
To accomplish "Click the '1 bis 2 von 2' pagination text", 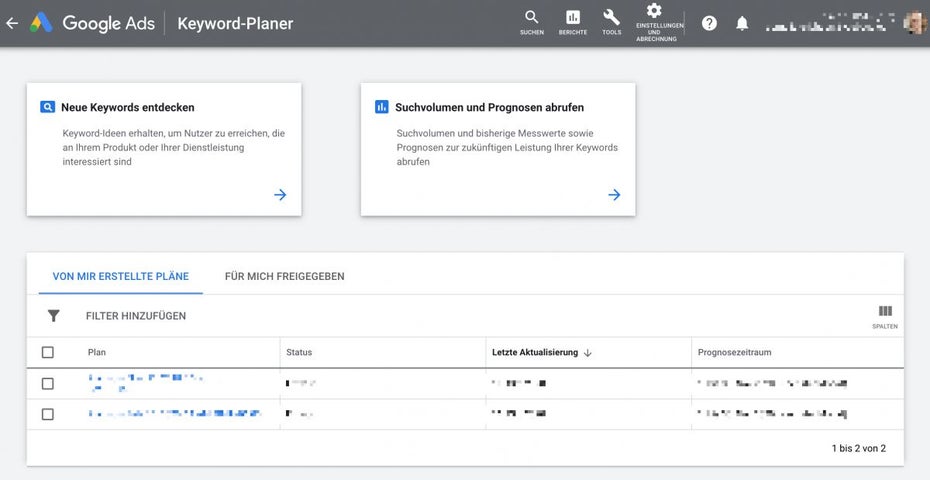I will [x=859, y=449].
